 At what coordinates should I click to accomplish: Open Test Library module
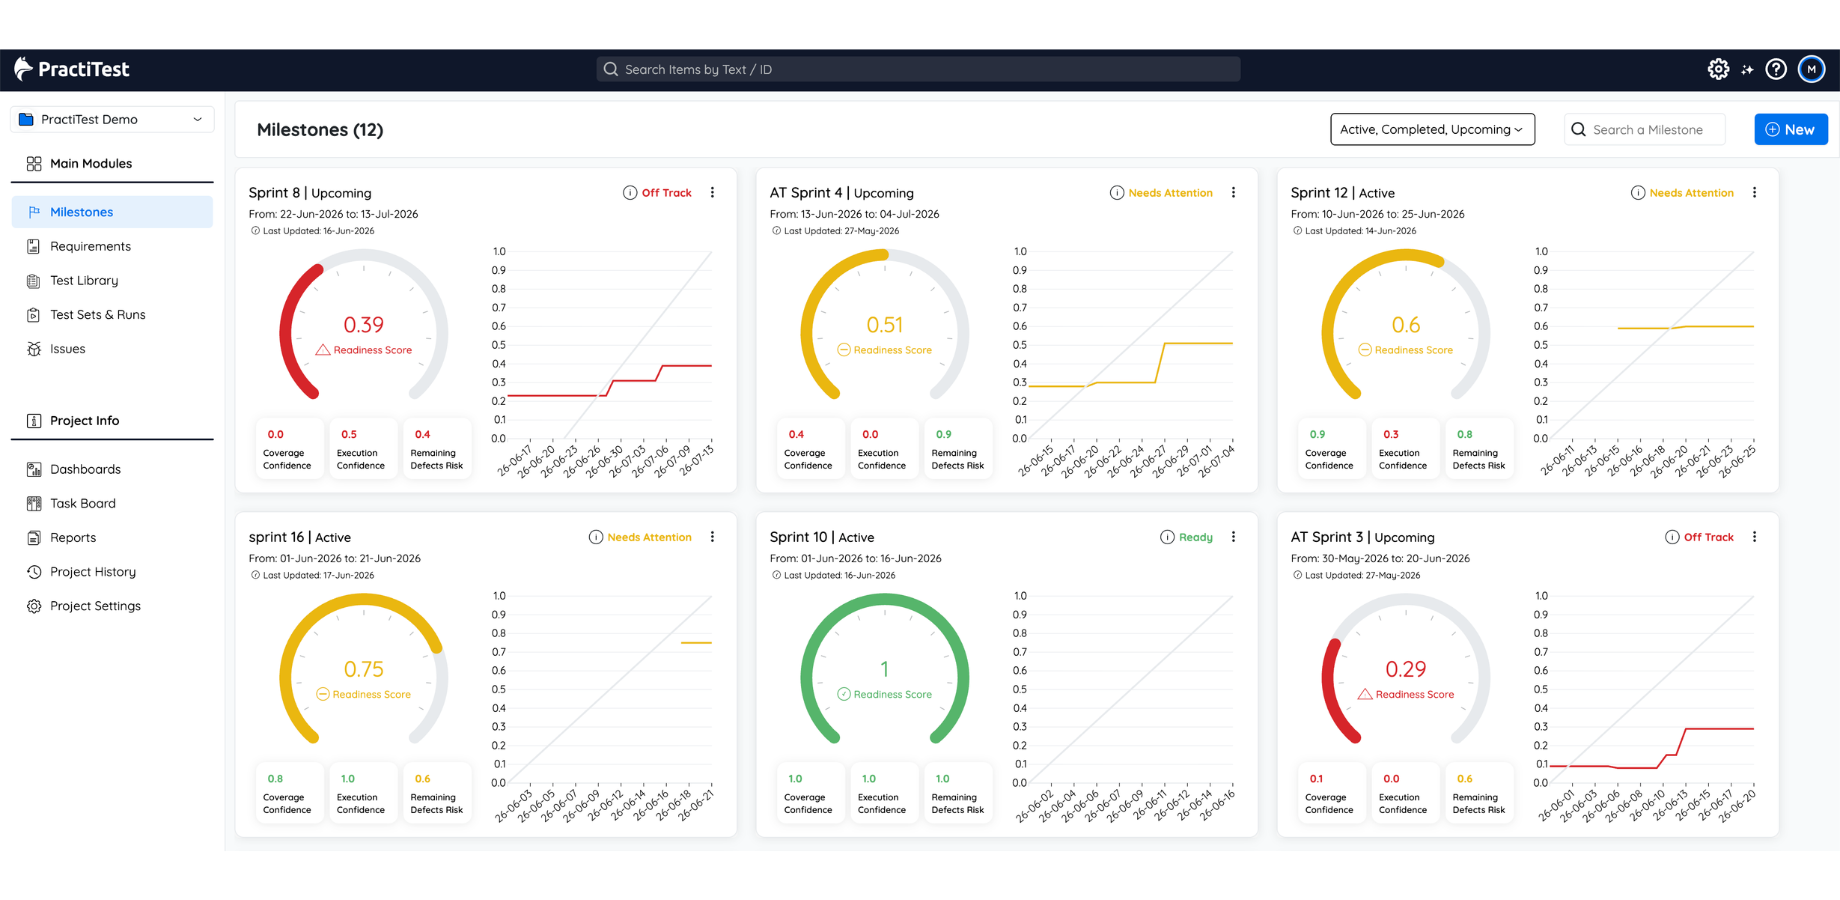[x=84, y=281]
